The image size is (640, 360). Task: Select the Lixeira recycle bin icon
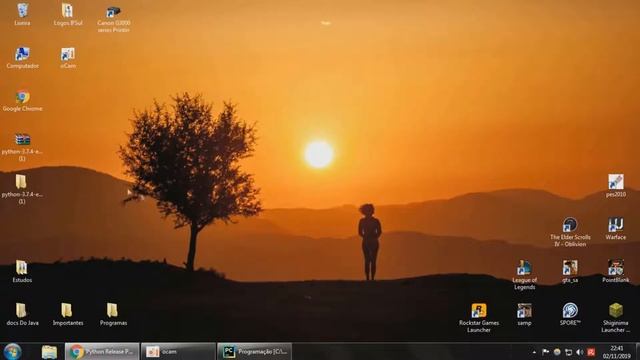pos(22,15)
